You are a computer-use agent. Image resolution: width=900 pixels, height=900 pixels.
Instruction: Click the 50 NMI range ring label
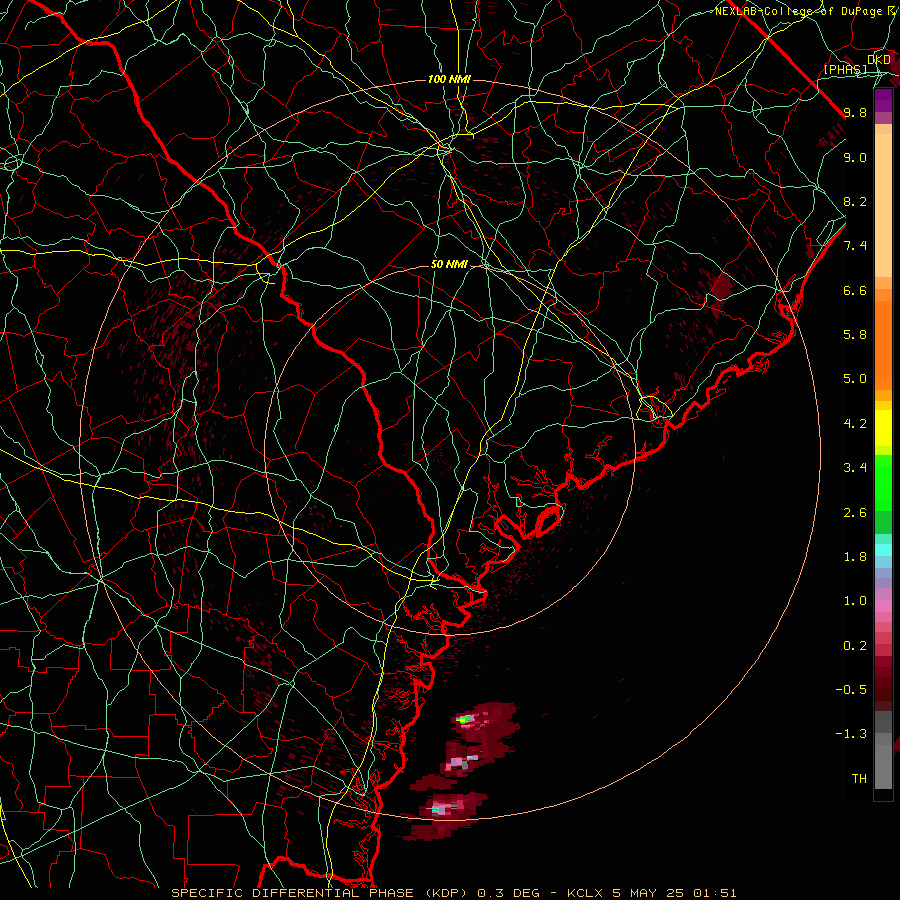coord(449,265)
